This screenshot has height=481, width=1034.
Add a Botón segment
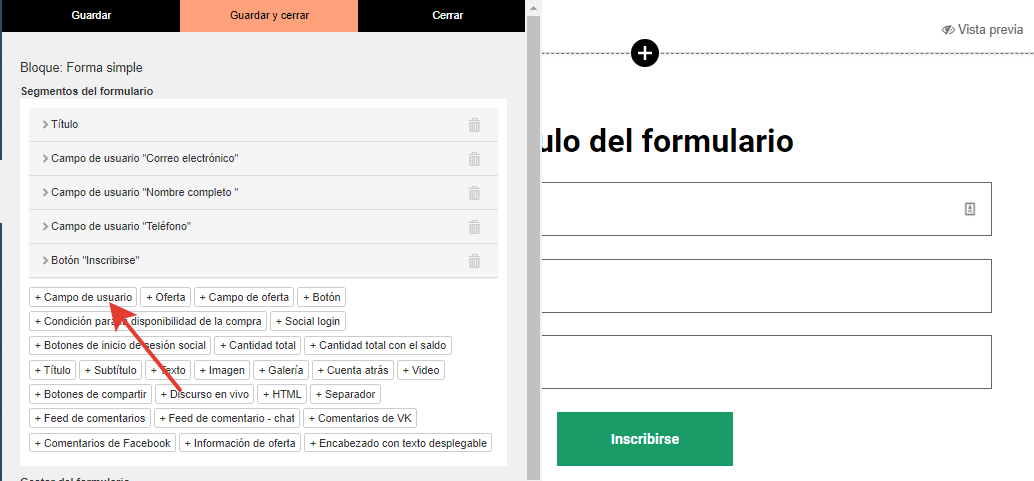point(322,298)
